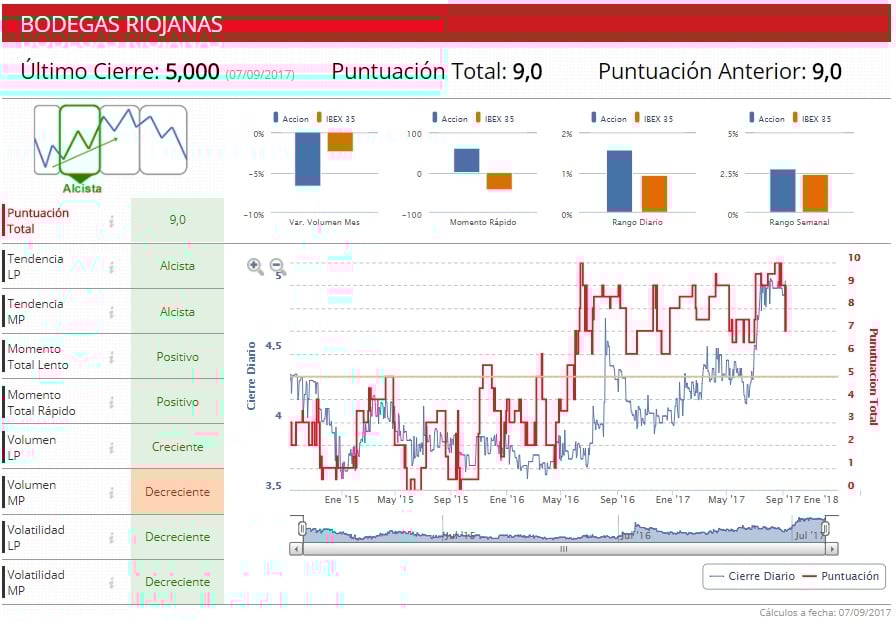Click the blue Accion bar in Rango Semanal
Viewport: 896px width, 622px height.
[783, 191]
